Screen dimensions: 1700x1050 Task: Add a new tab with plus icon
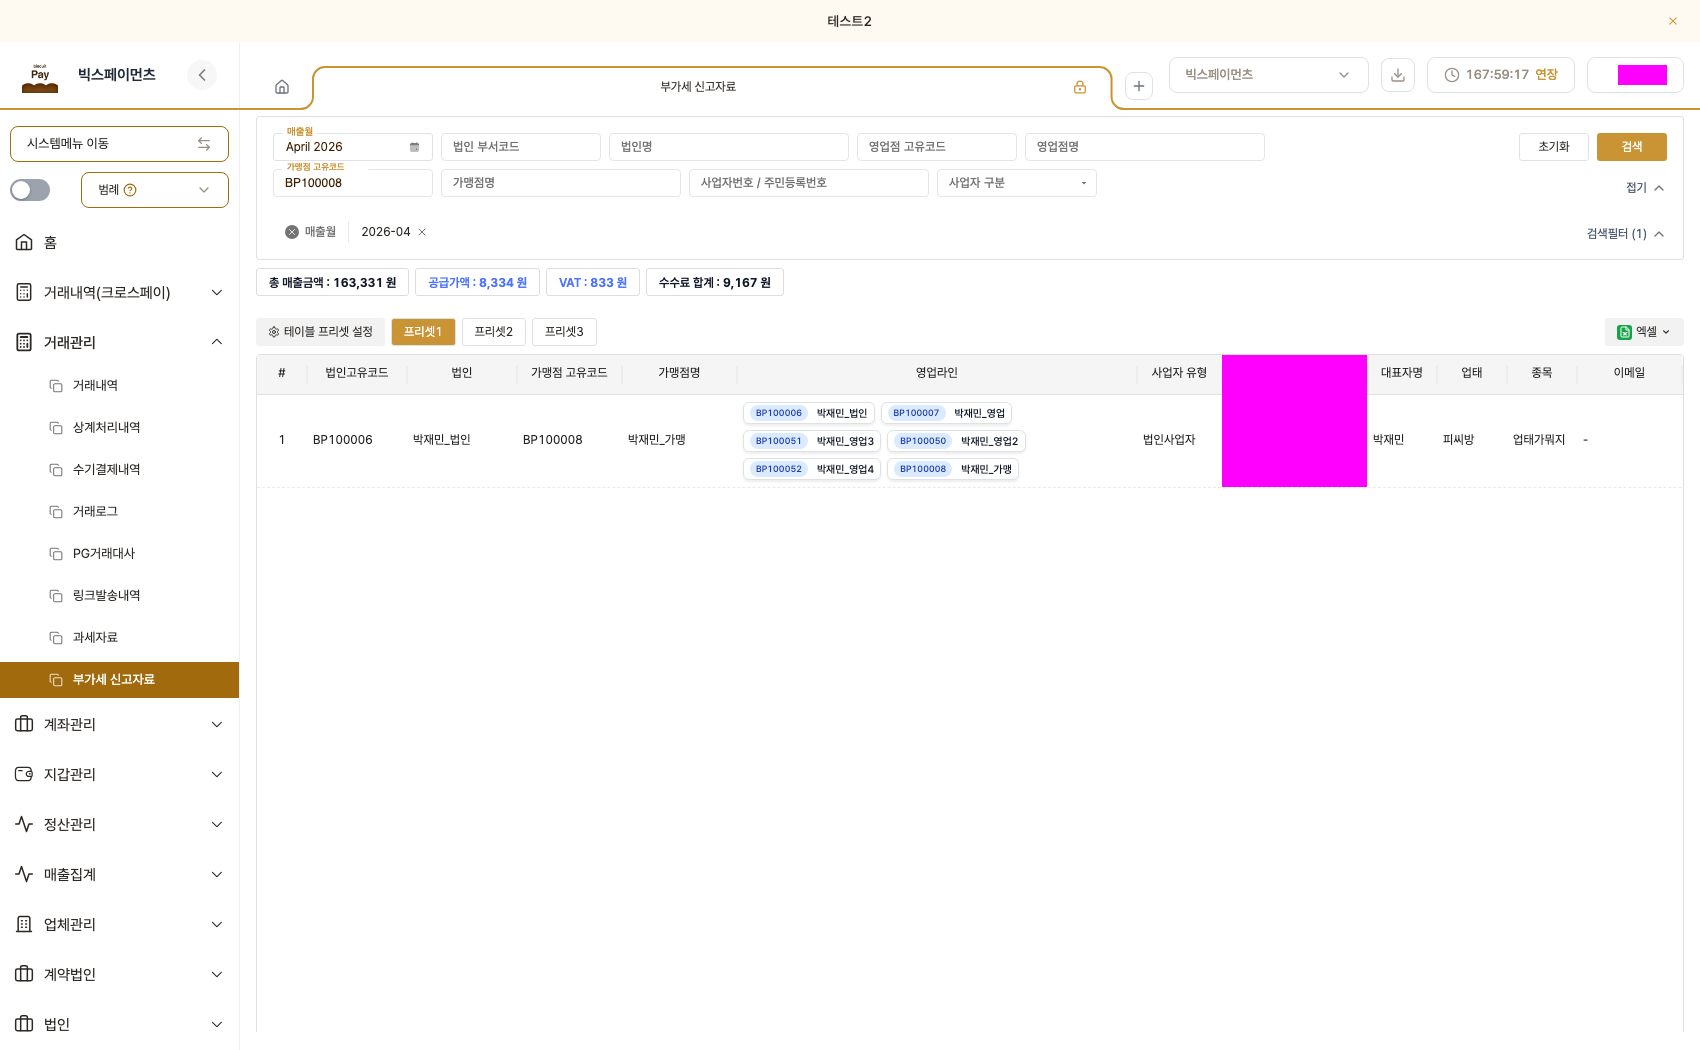point(1139,86)
